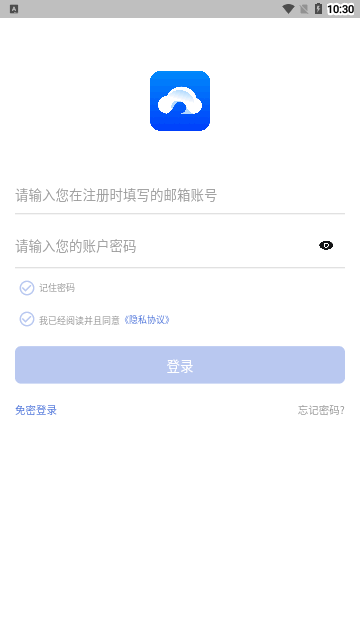Tap the Wi-Fi signal status icon

[x=289, y=9]
